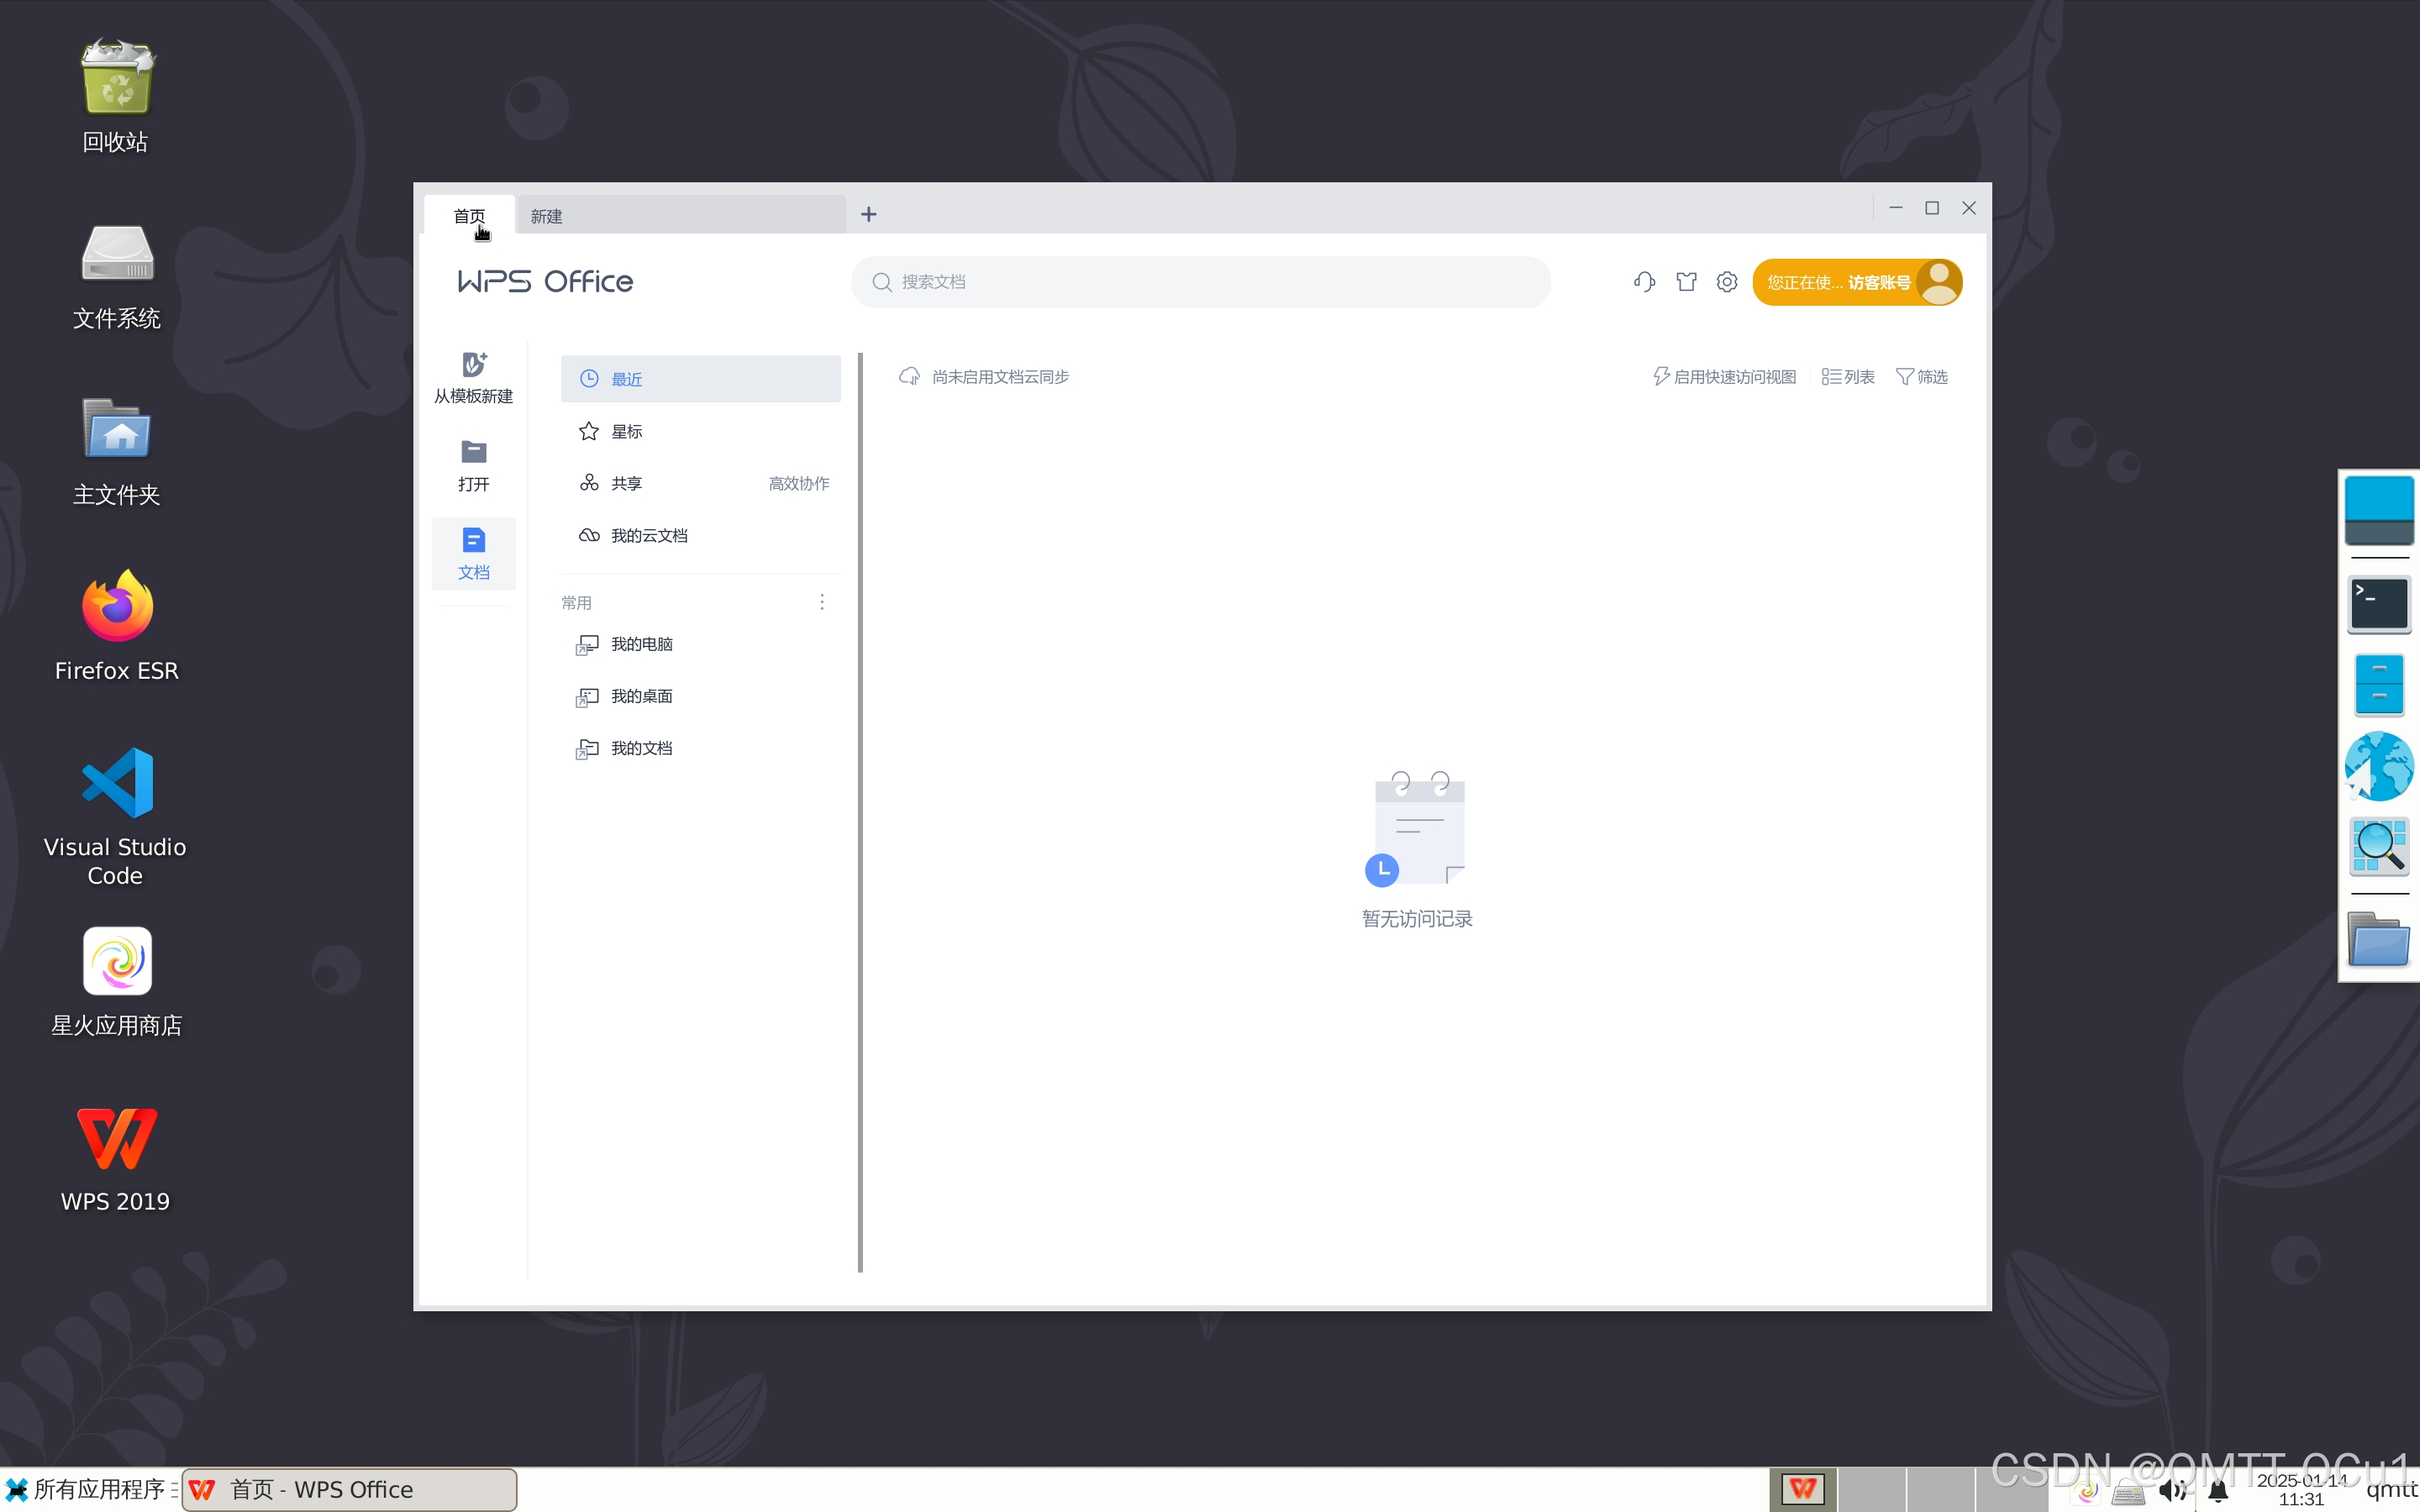Open the 所有应用程序 system menu

88,1489
